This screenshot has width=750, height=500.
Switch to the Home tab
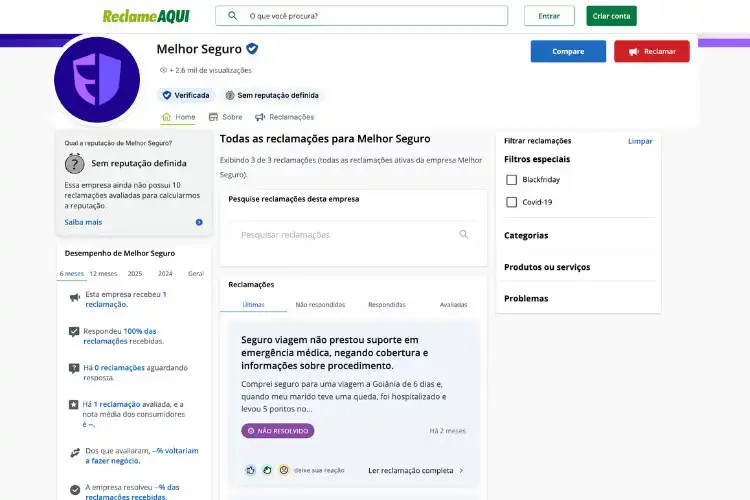[x=178, y=117]
